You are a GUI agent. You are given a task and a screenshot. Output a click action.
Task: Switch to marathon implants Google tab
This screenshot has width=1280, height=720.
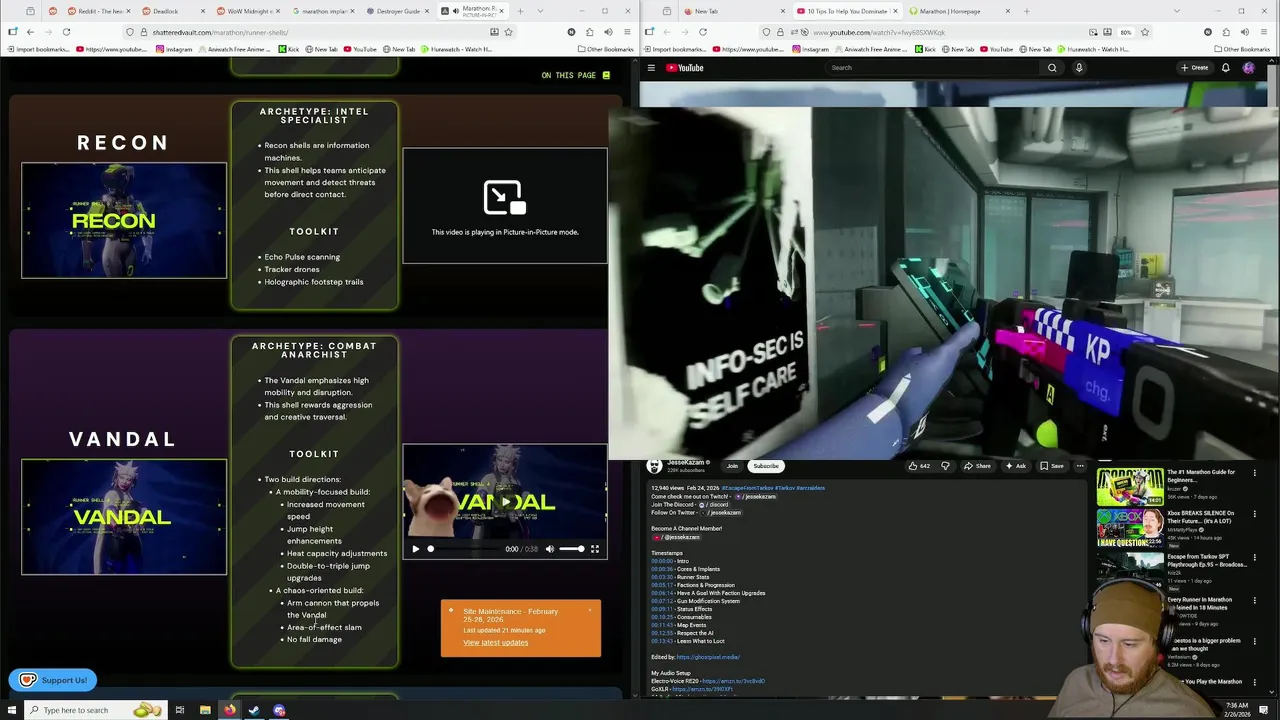point(325,11)
